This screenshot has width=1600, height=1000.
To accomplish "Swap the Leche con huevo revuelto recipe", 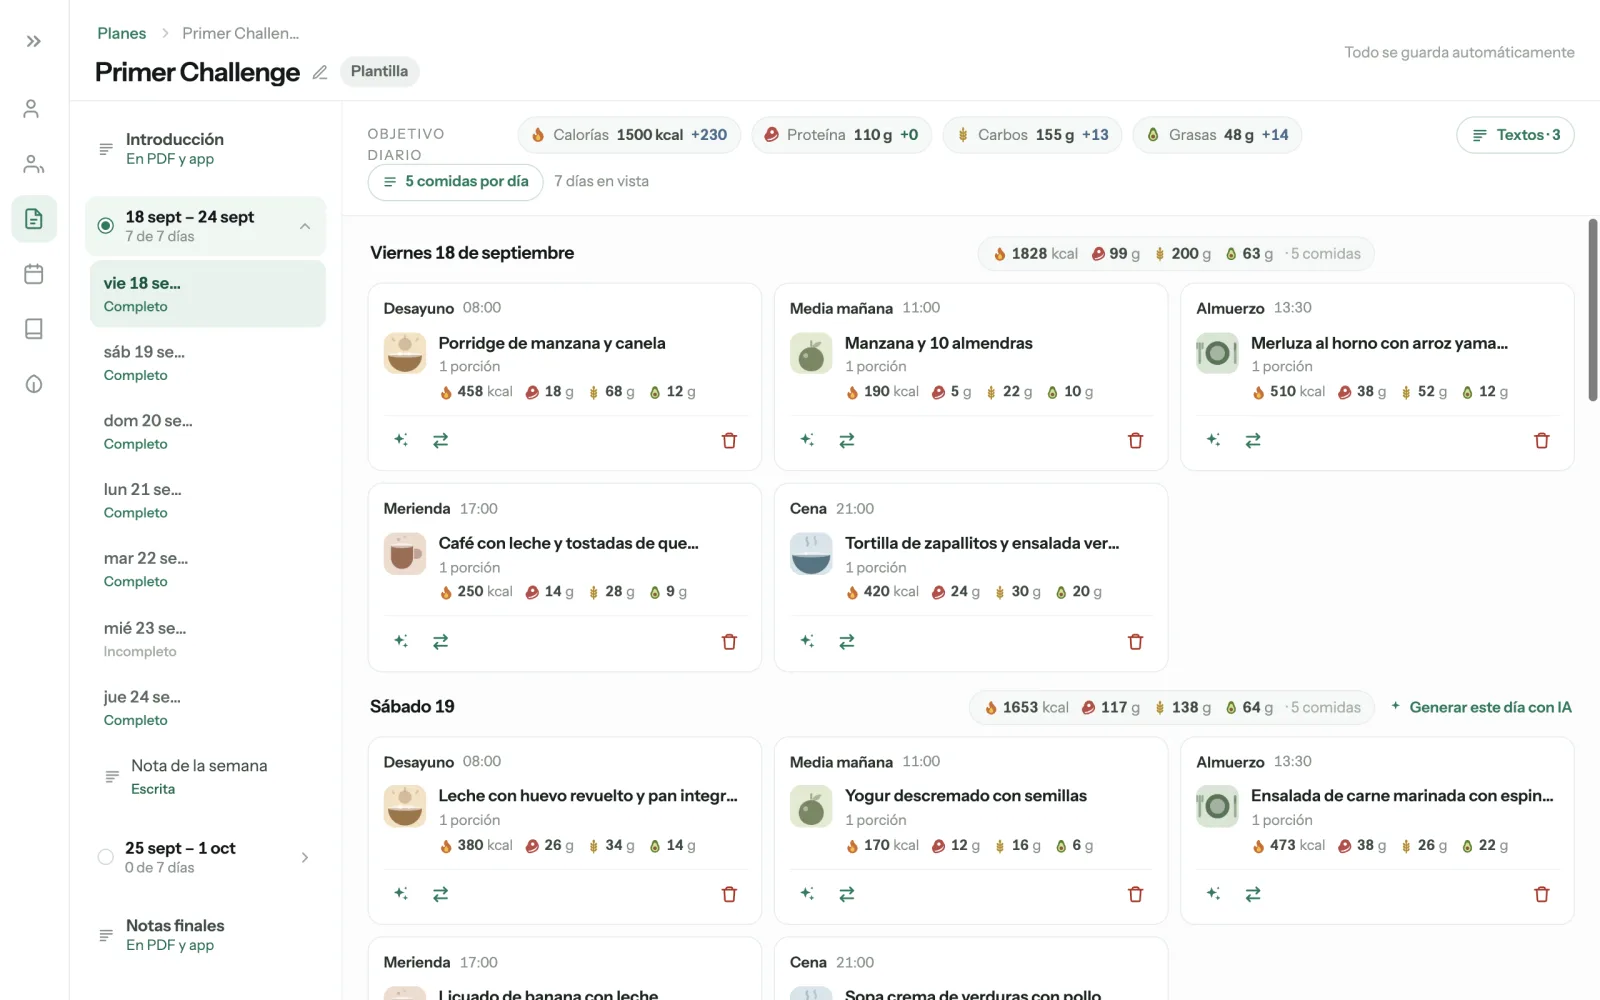I will pos(440,894).
